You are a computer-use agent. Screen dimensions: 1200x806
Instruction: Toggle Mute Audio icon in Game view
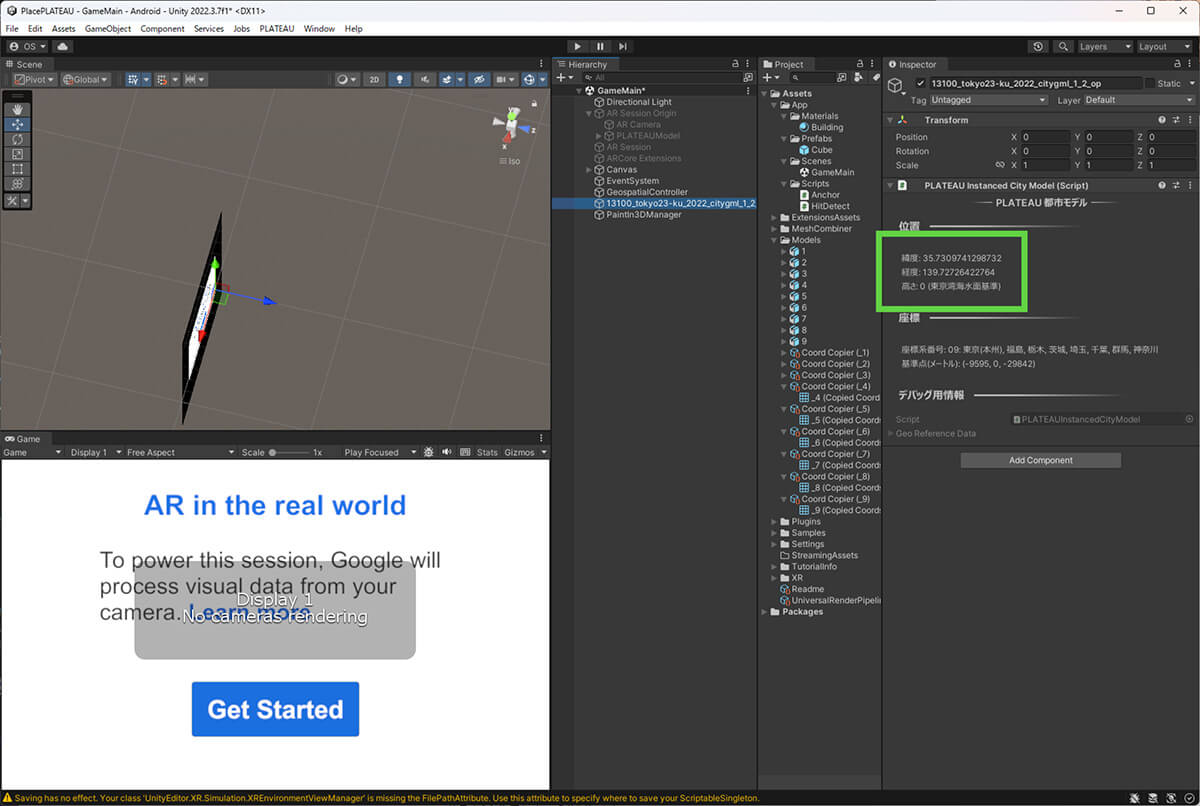(x=446, y=452)
